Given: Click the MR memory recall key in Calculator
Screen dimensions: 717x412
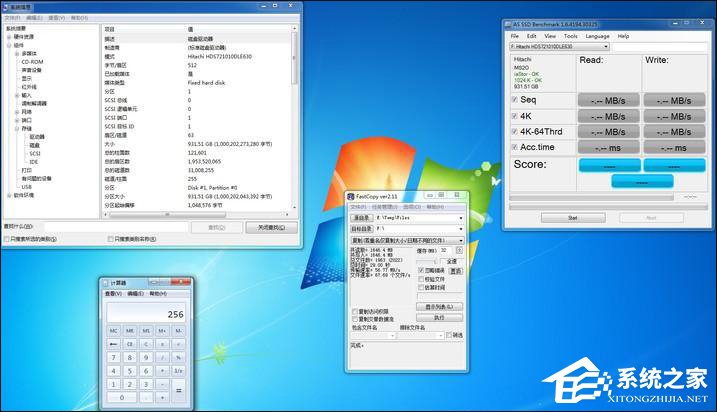Looking at the screenshot, I should click(x=130, y=331).
